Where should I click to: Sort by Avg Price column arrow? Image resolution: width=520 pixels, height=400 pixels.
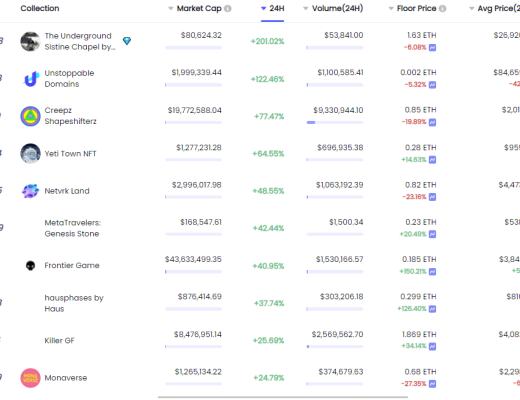[x=471, y=8]
